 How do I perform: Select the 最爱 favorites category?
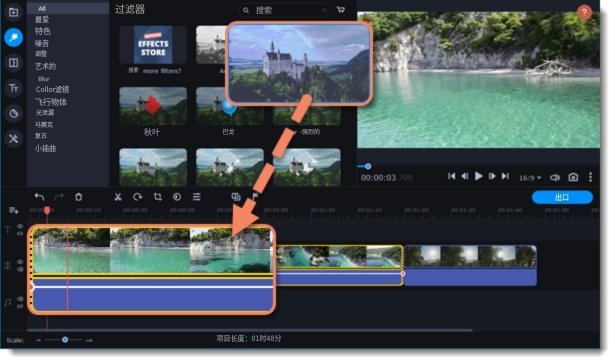point(42,19)
